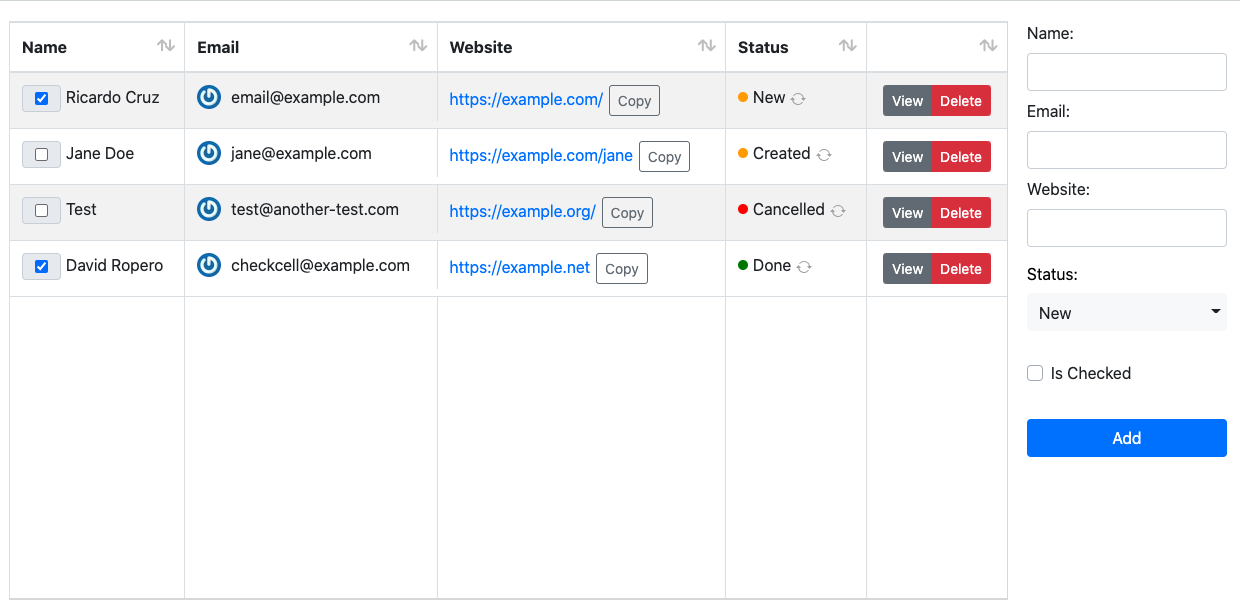The width and height of the screenshot is (1240, 614).
Task: Click refresh icon next to New status
Action: (x=798, y=99)
